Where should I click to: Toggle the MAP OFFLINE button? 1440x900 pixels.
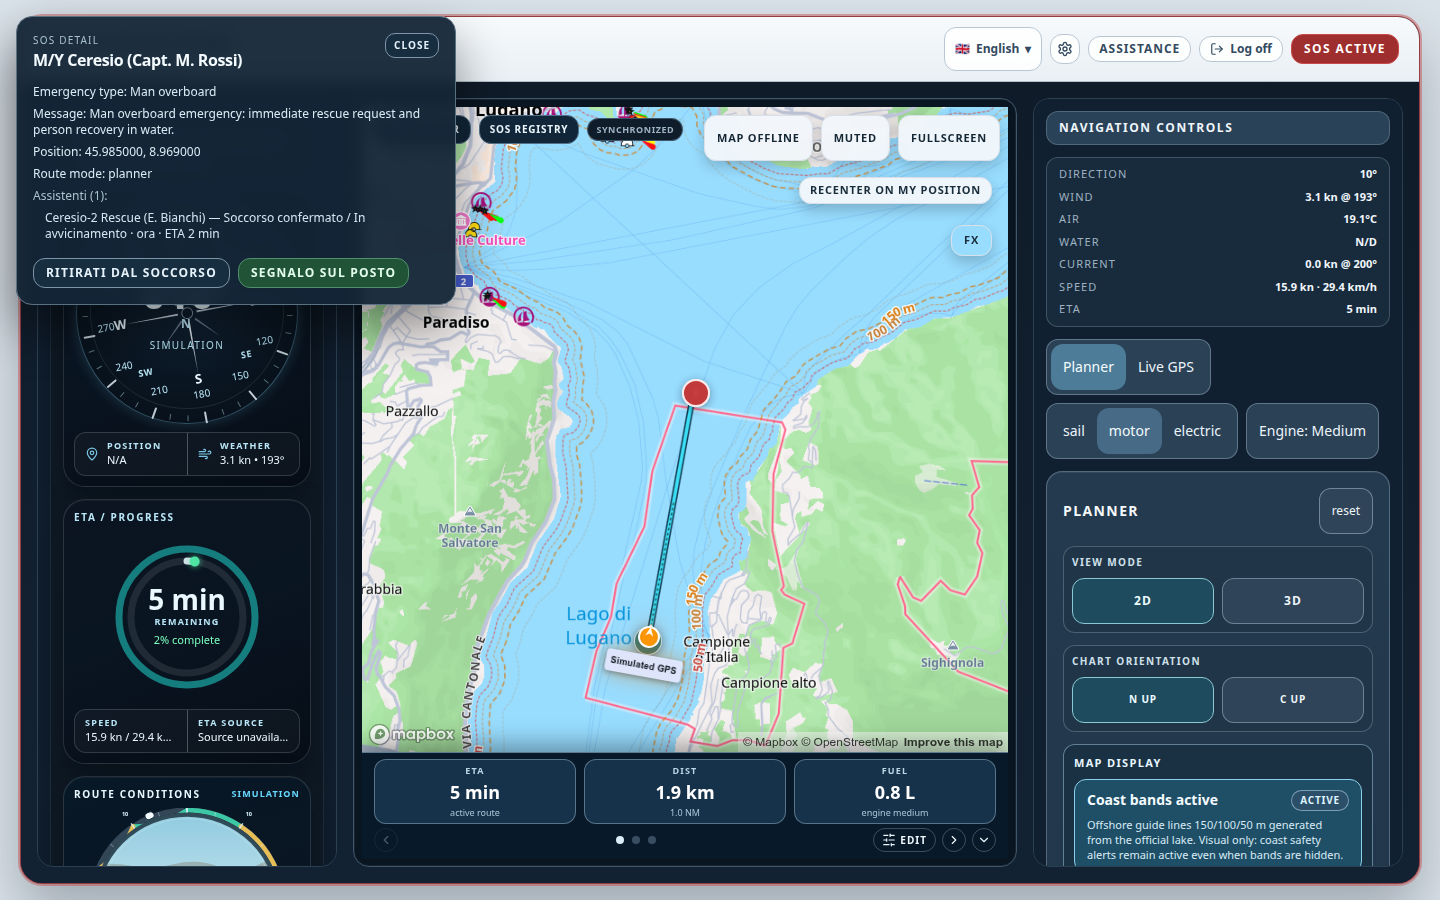pos(758,138)
